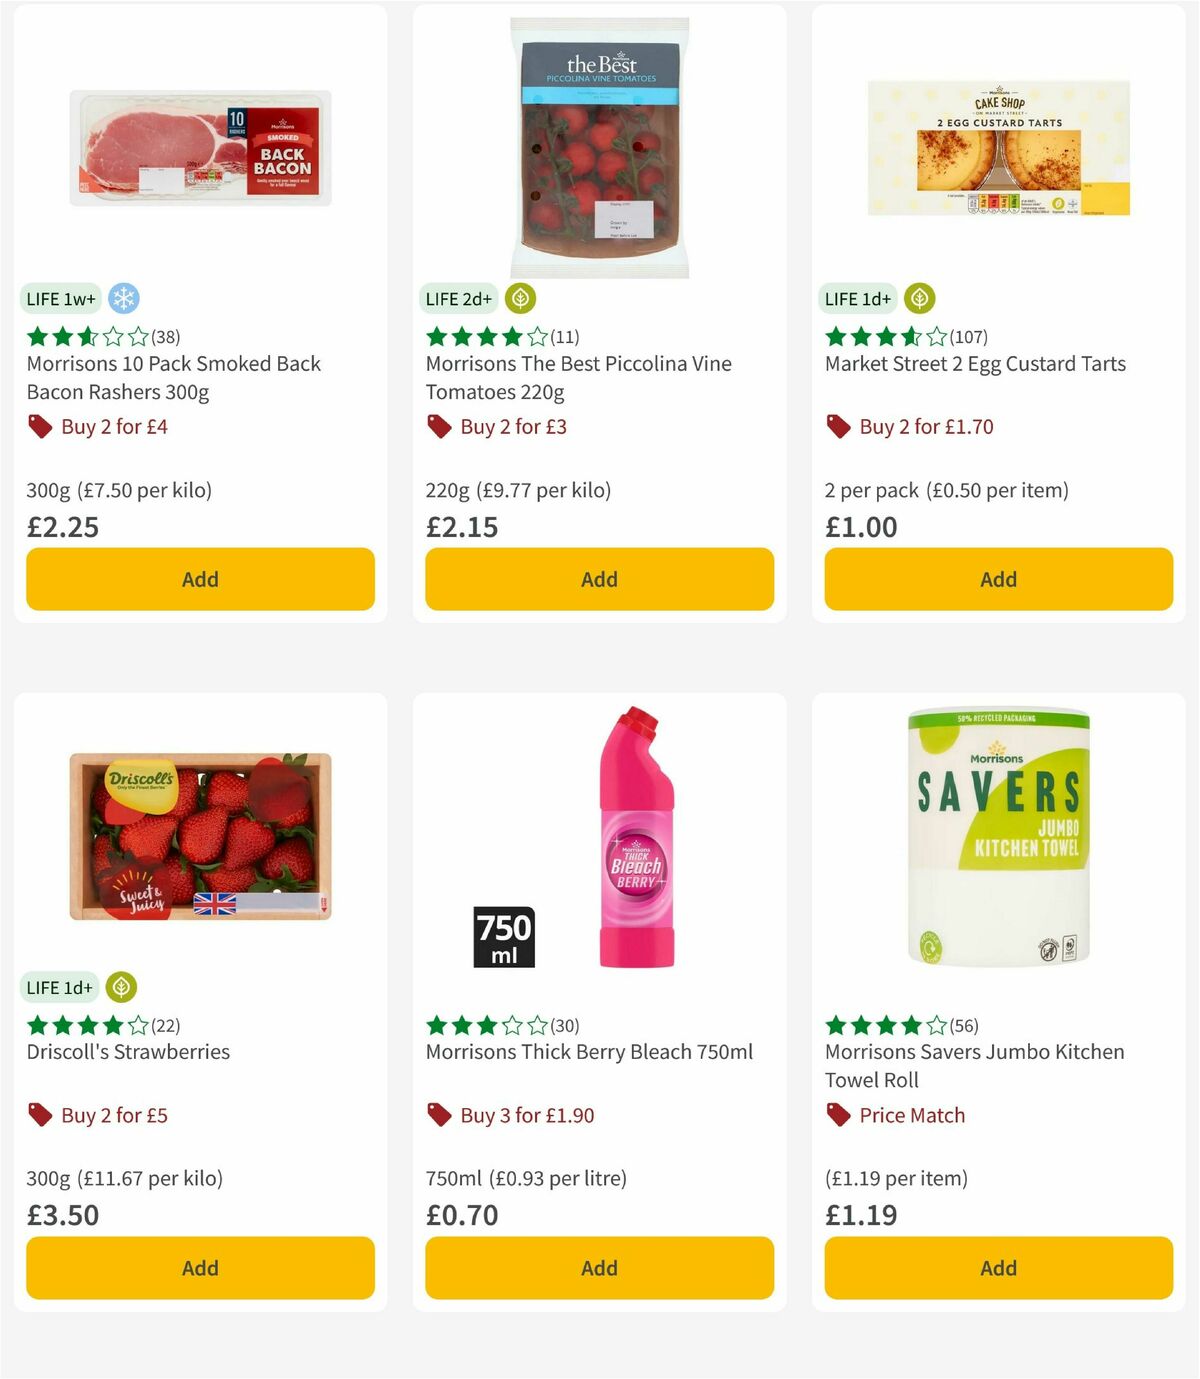Image resolution: width=1200 pixels, height=1379 pixels.
Task: Click the tag icon next to Price Match
Action: coord(836,1115)
